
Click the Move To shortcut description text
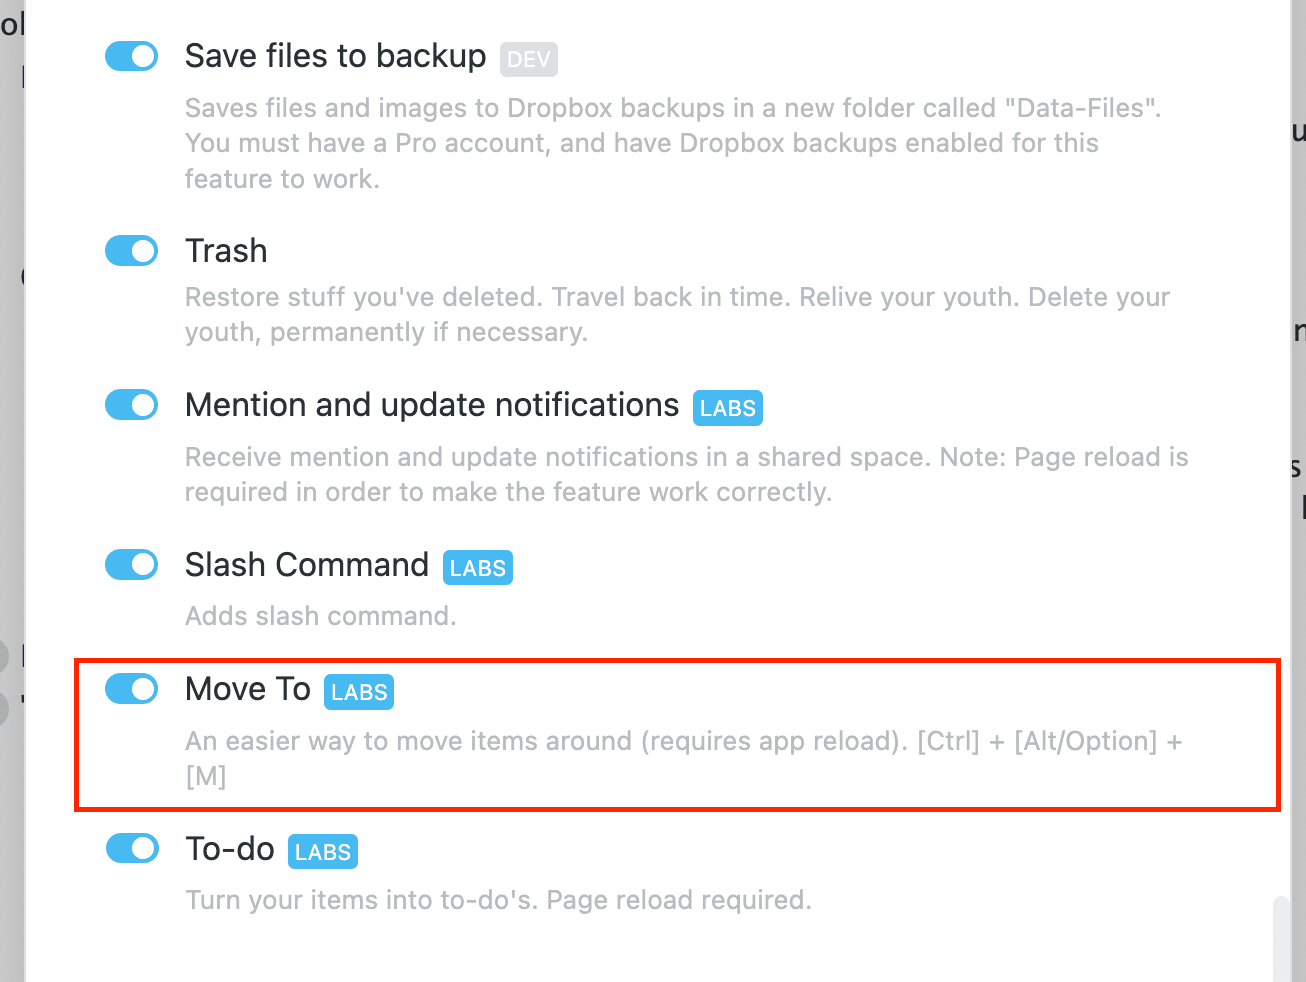tap(684, 758)
